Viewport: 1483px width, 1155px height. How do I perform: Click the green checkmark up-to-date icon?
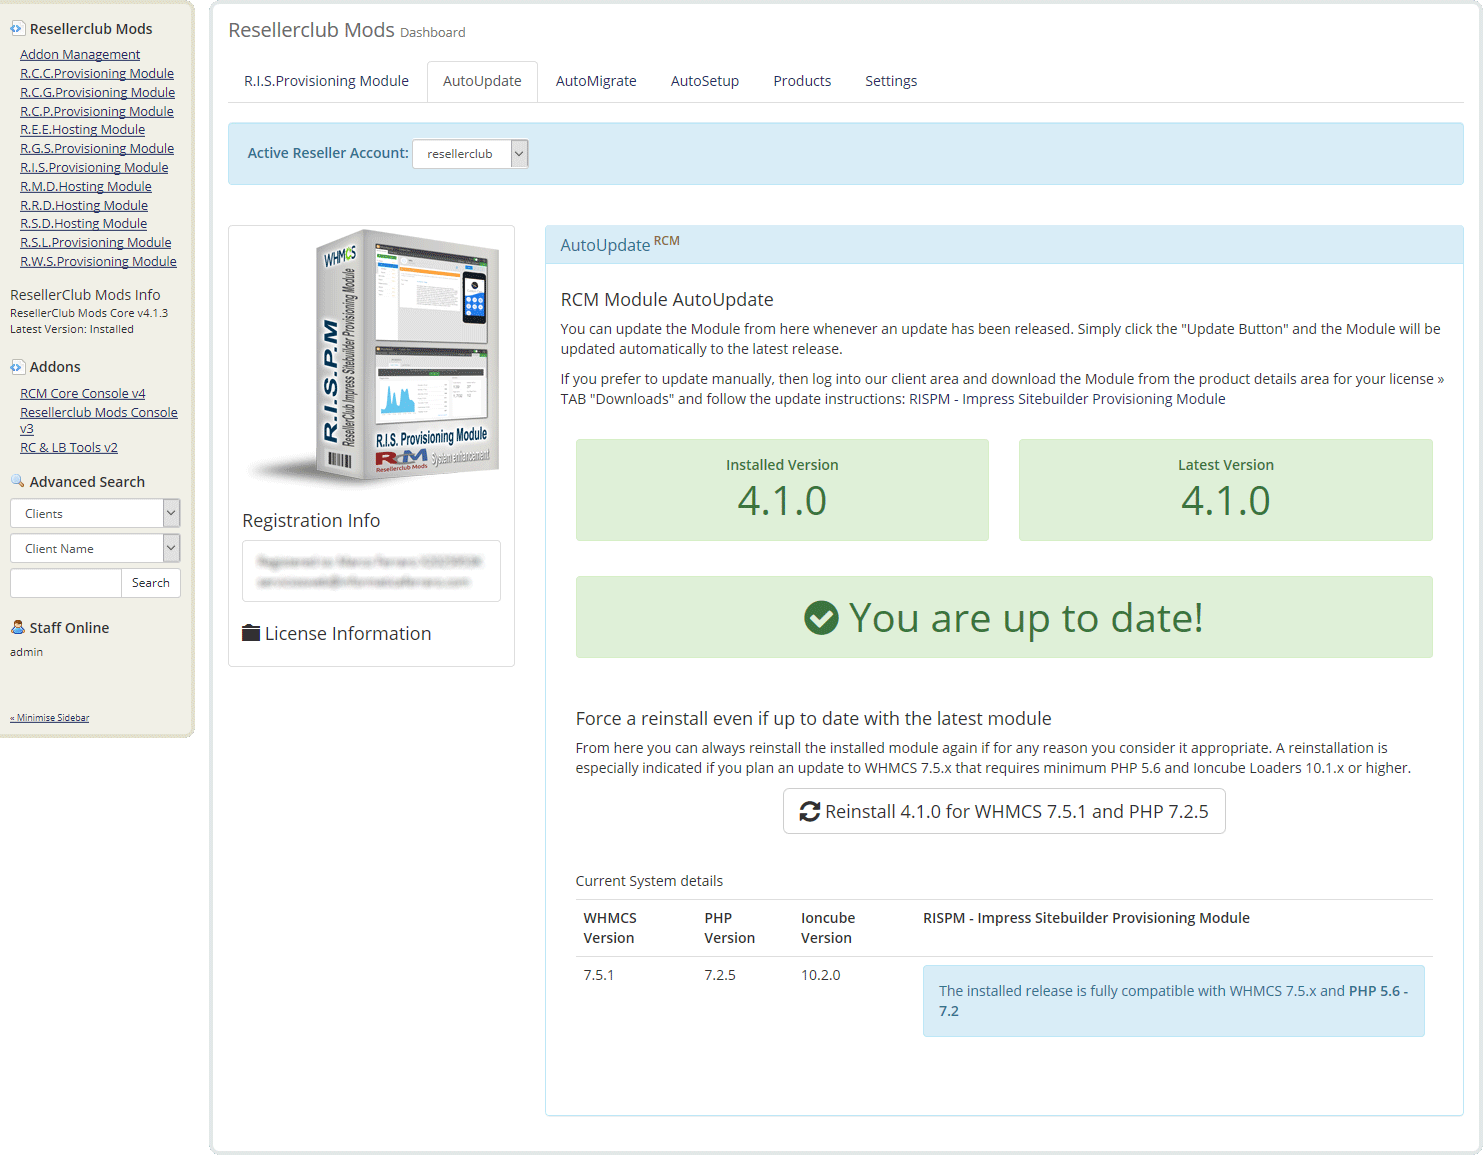coord(821,618)
